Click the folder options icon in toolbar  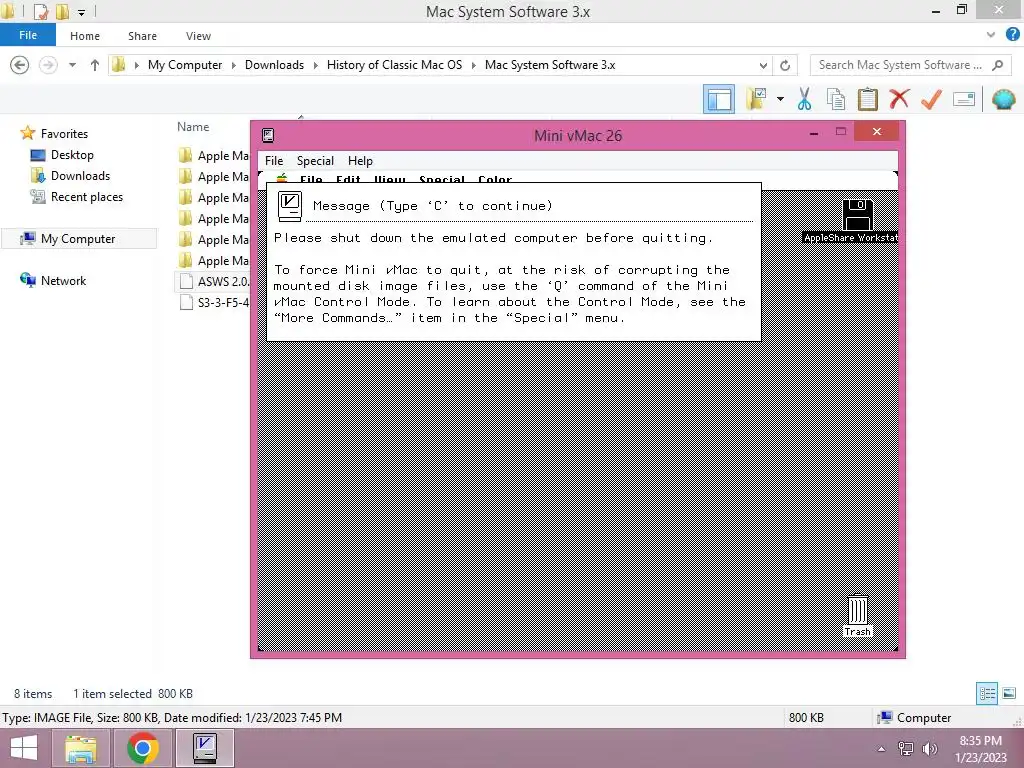point(758,99)
